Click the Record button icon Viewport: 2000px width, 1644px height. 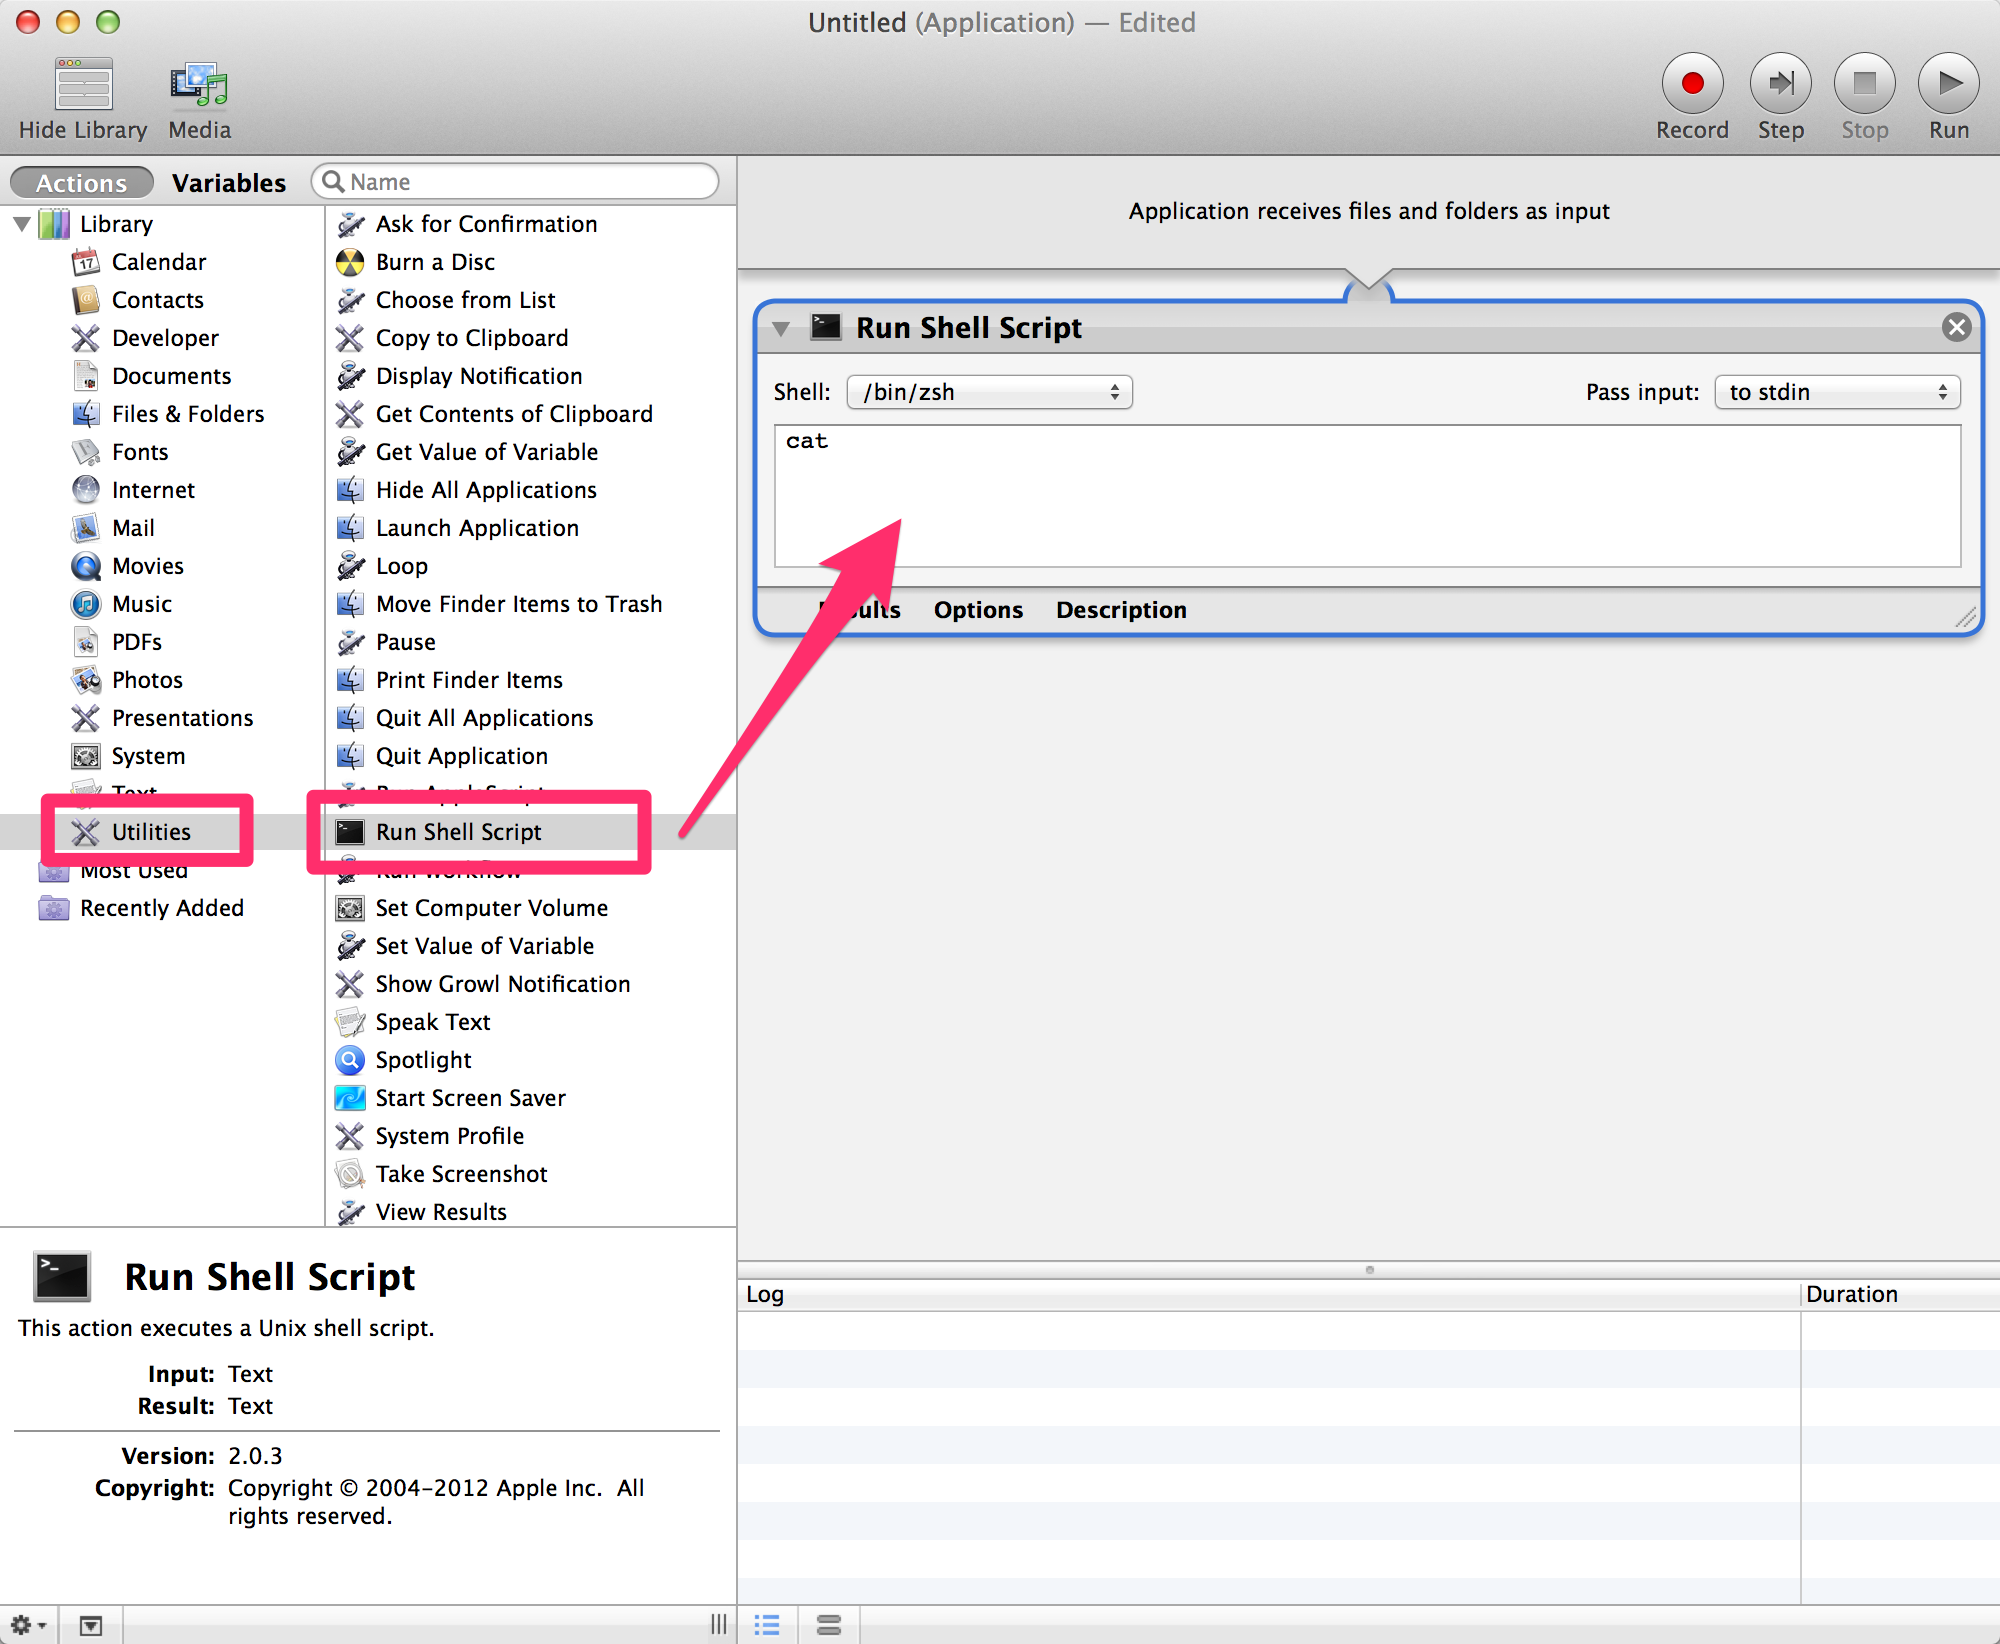point(1692,84)
